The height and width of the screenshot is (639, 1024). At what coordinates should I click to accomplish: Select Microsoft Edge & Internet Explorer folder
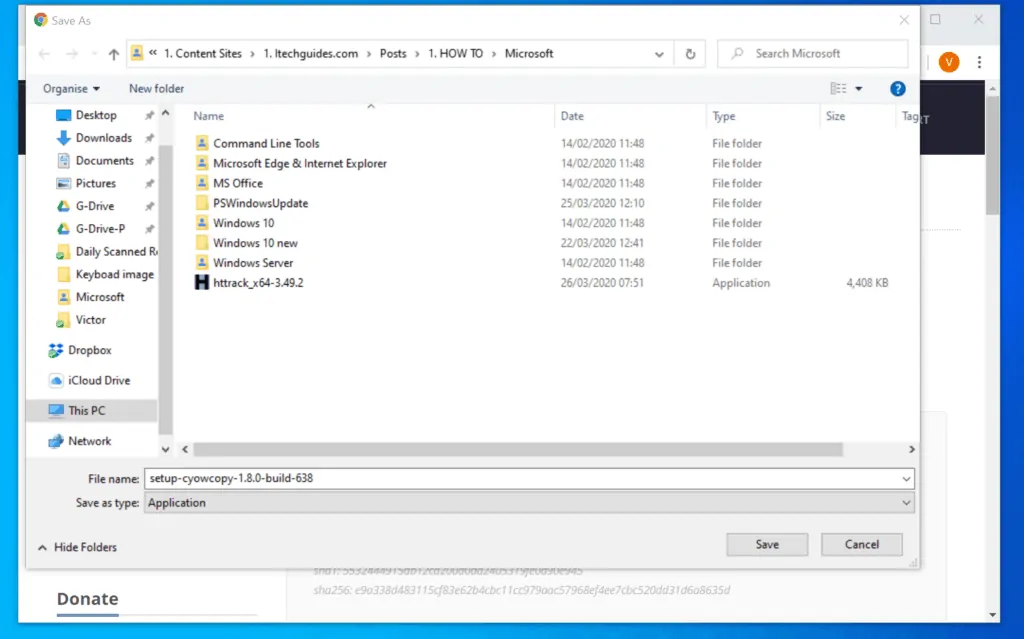click(299, 163)
